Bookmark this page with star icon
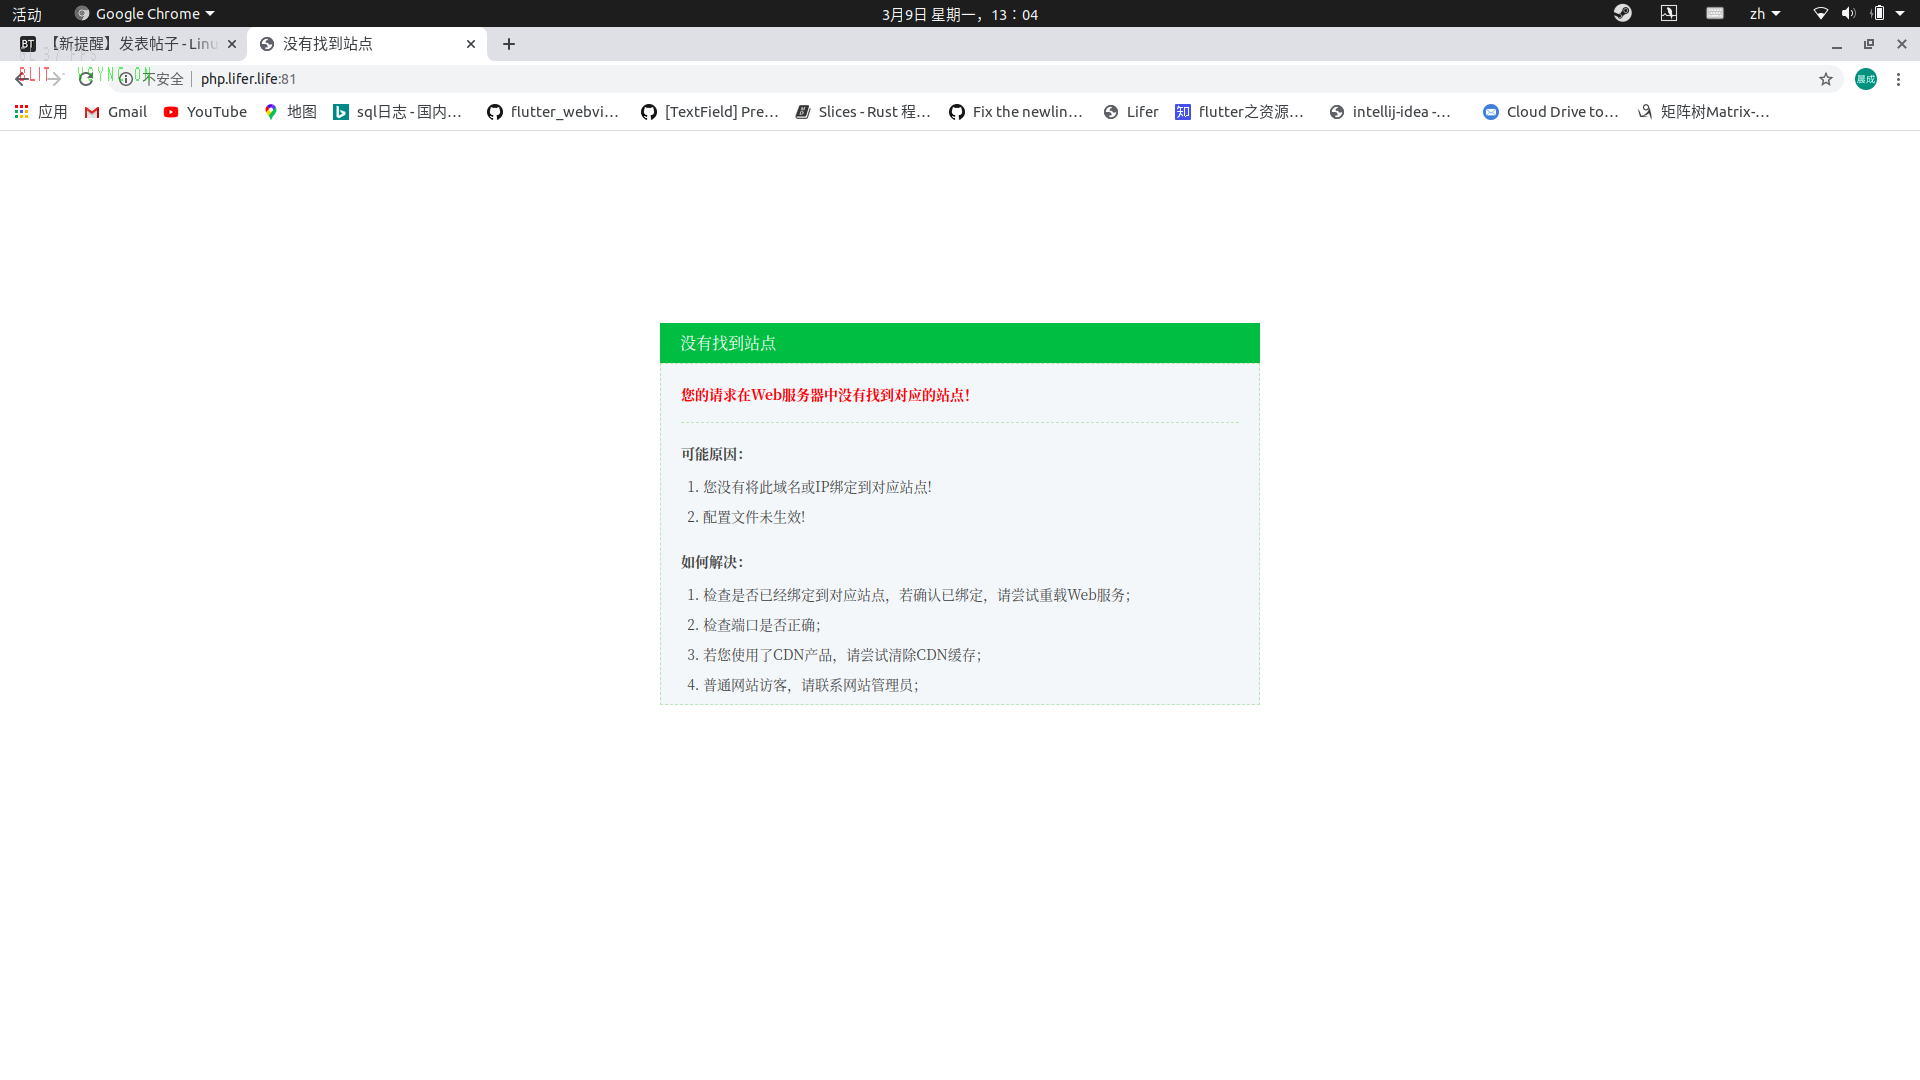This screenshot has width=1920, height=1080. (x=1826, y=79)
